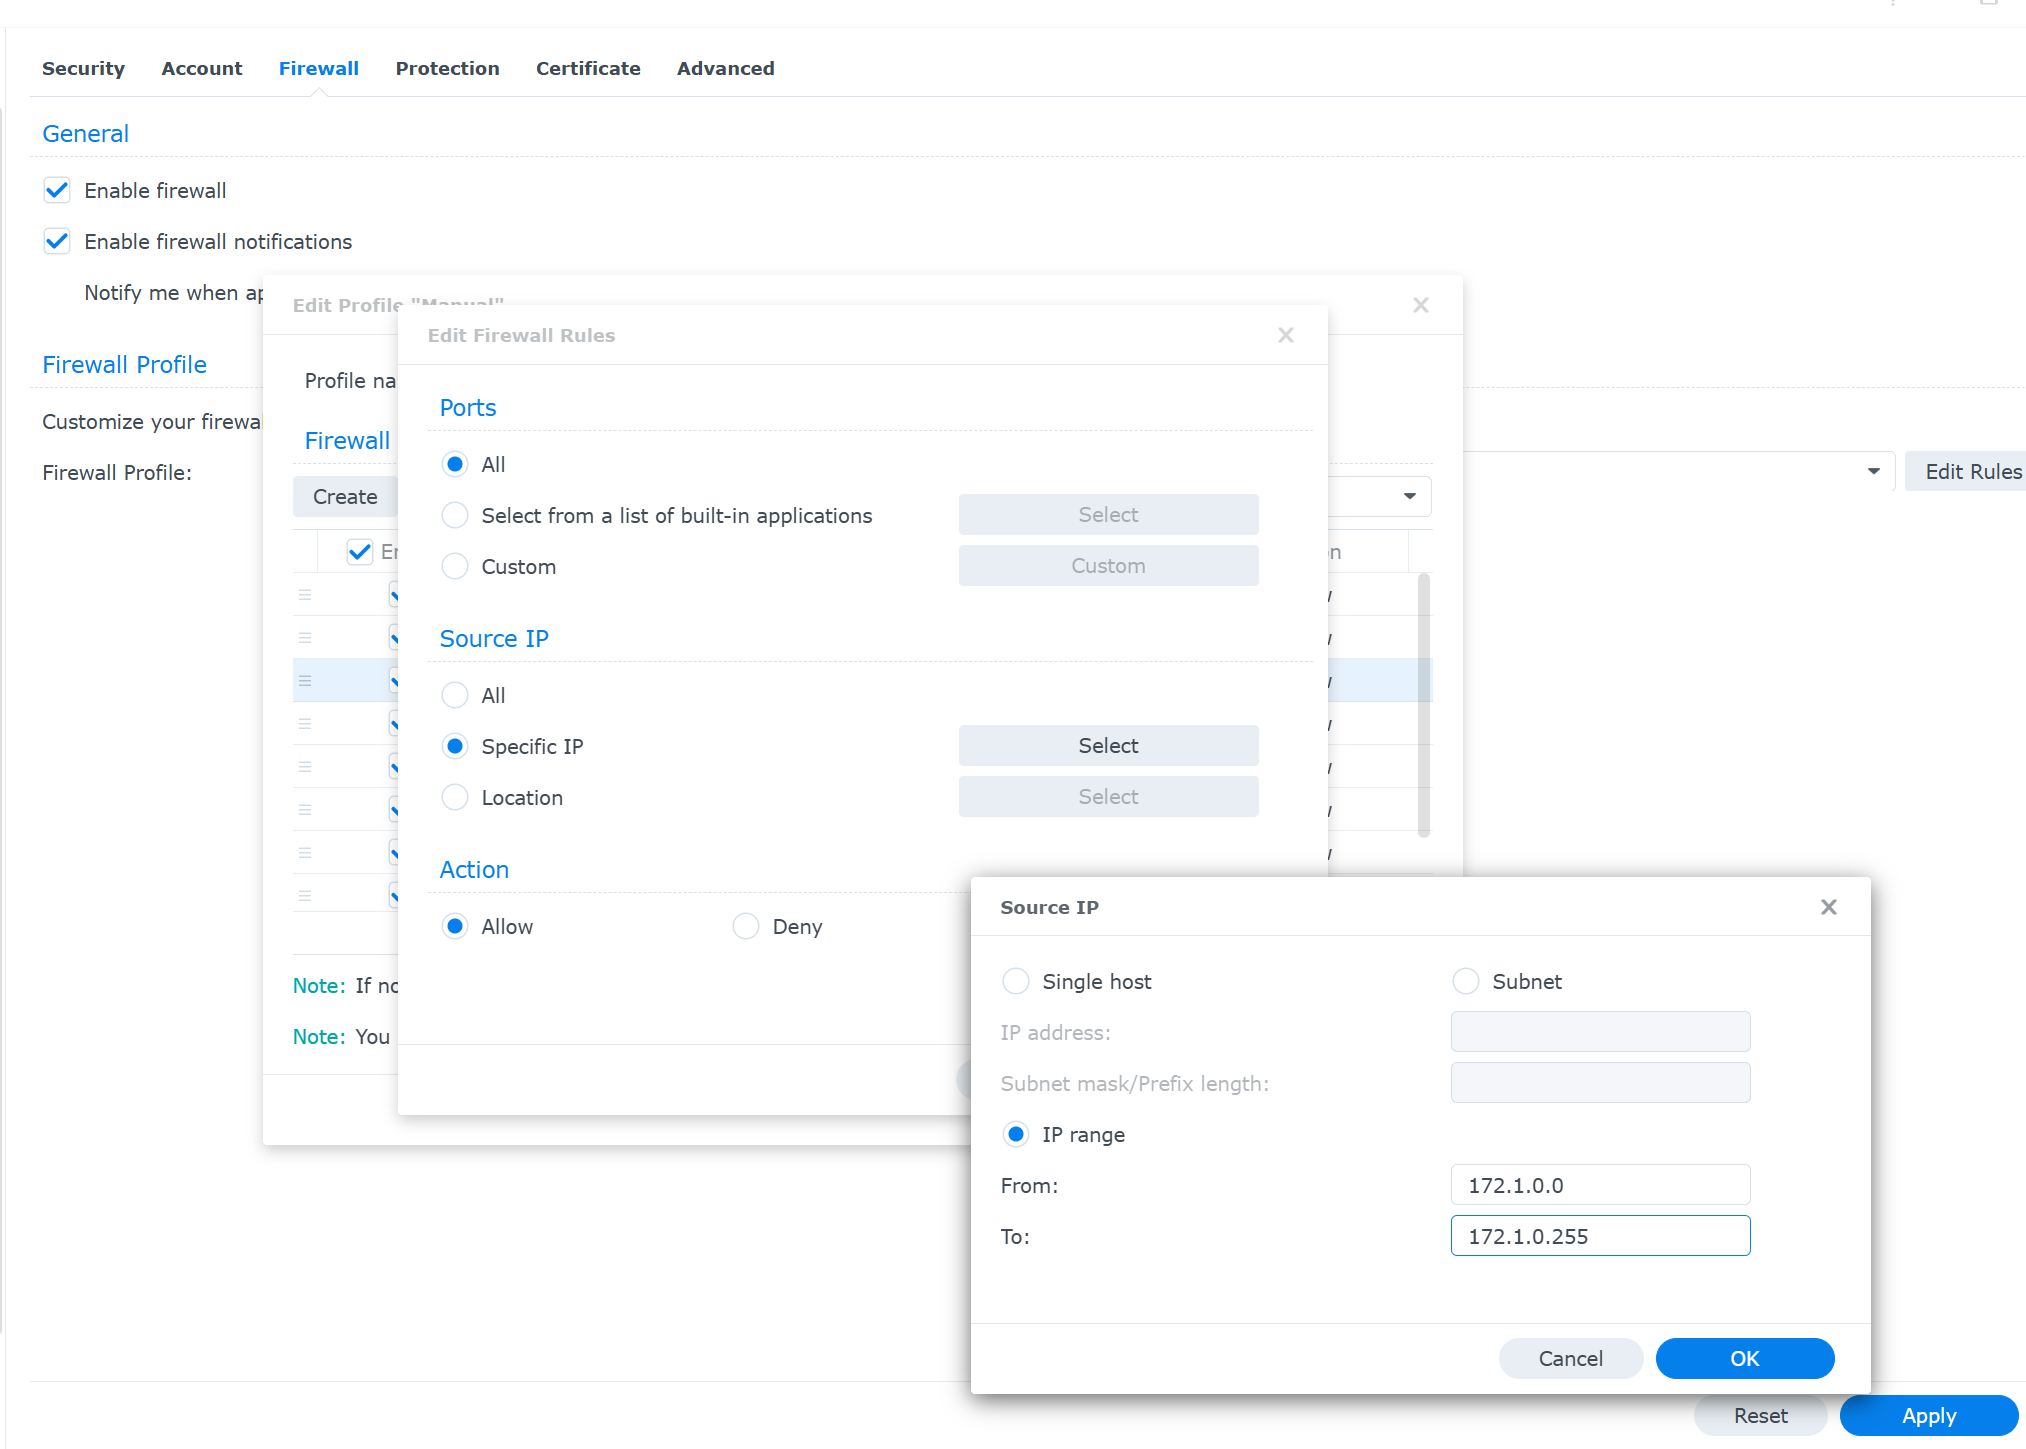Switch to the Protection tab
The height and width of the screenshot is (1449, 2026).
click(x=447, y=68)
